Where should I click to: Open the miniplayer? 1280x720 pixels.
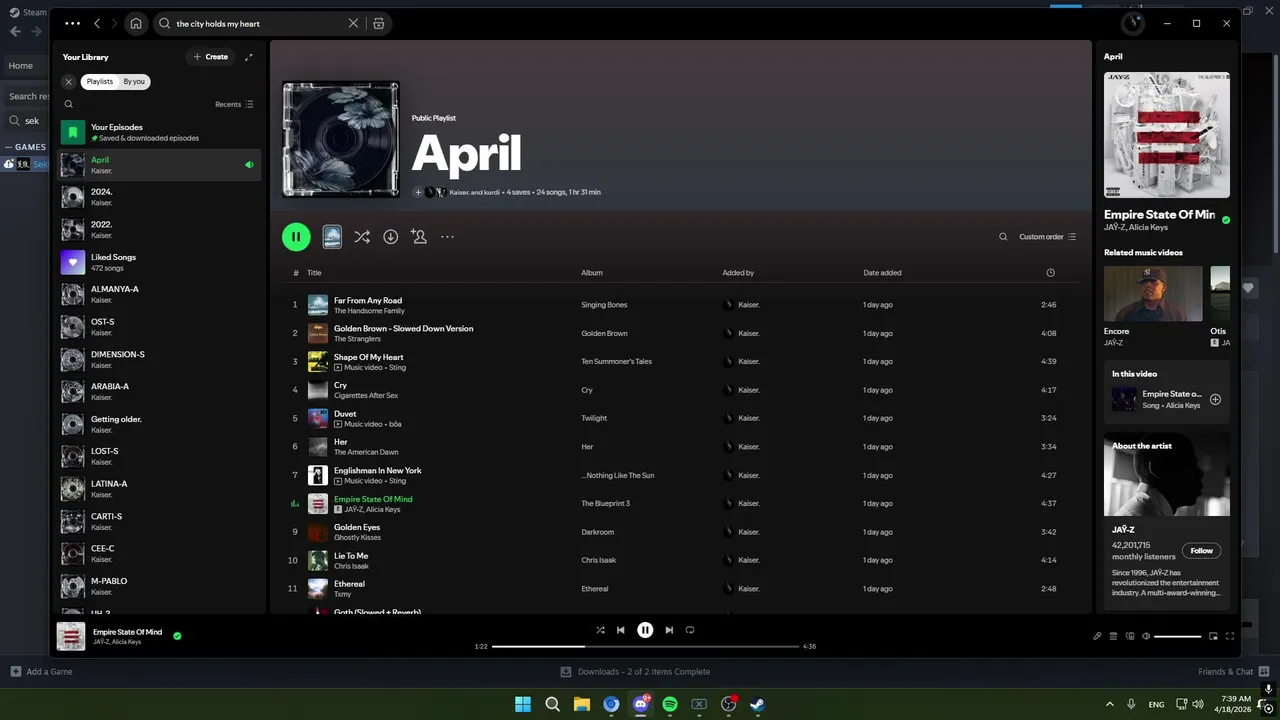pyautogui.click(x=1213, y=636)
